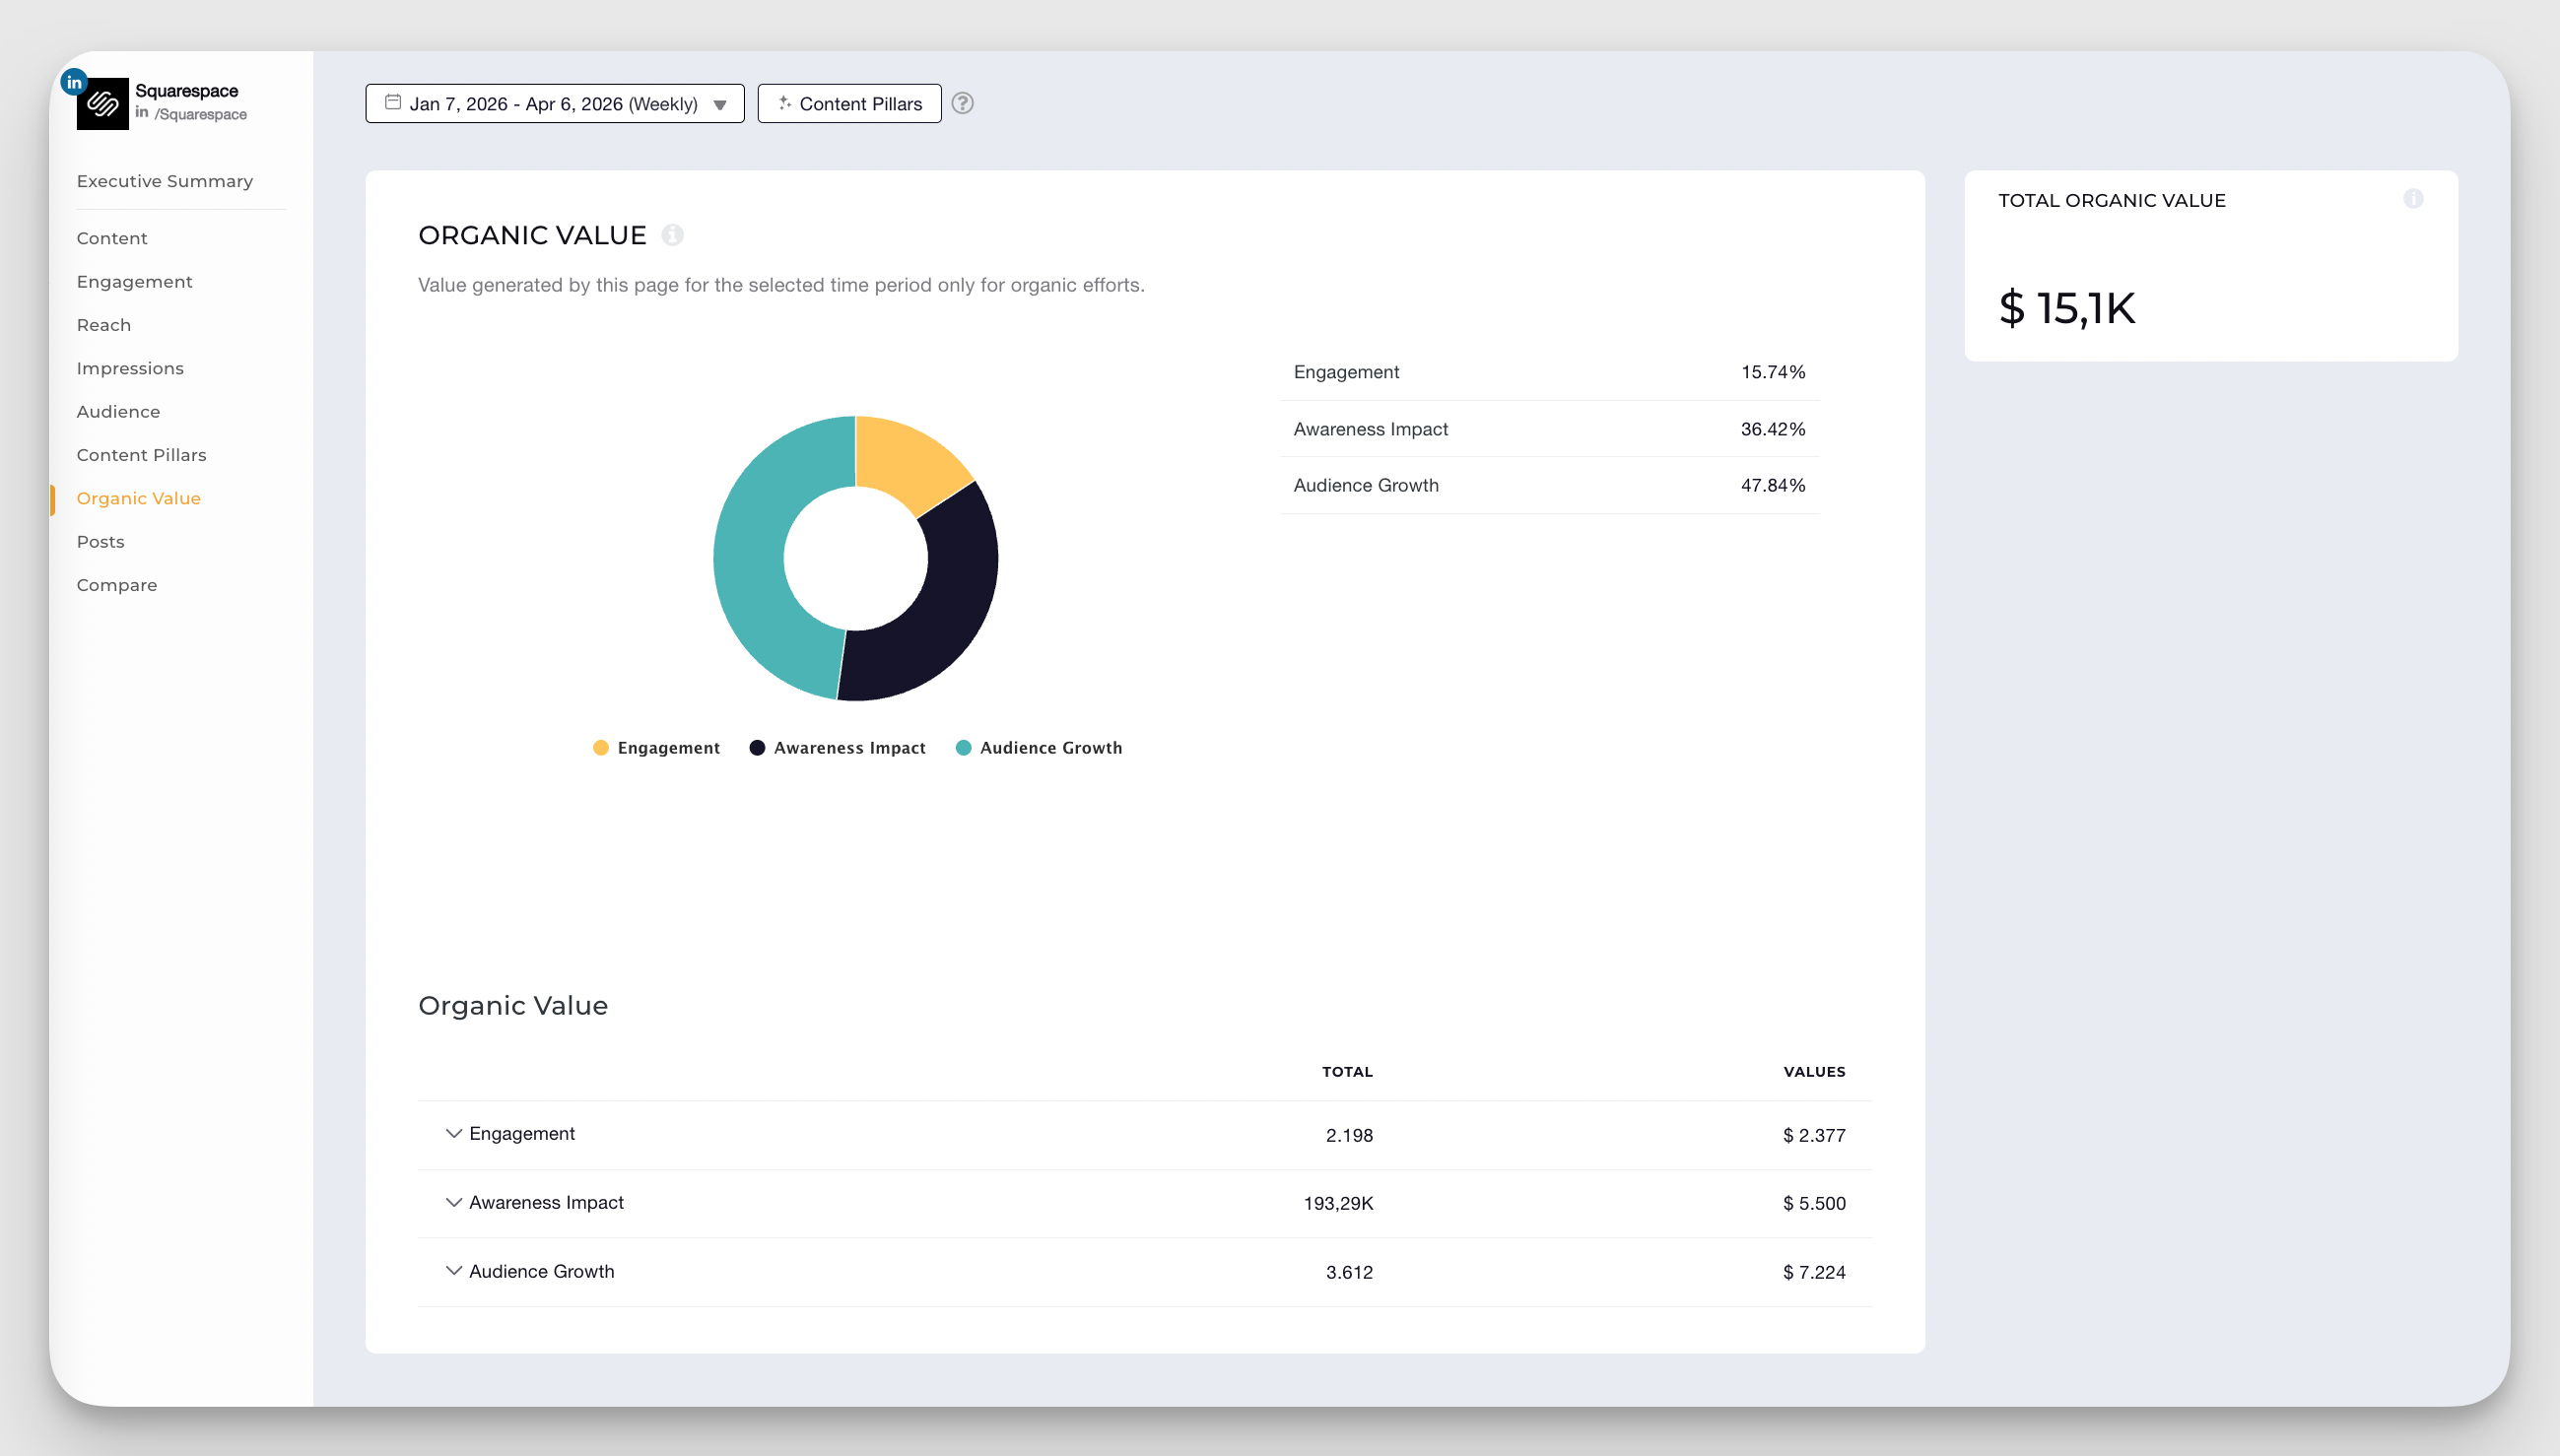Expand the Awareness Impact row
Viewport: 2560px width, 1456px height.
point(453,1202)
